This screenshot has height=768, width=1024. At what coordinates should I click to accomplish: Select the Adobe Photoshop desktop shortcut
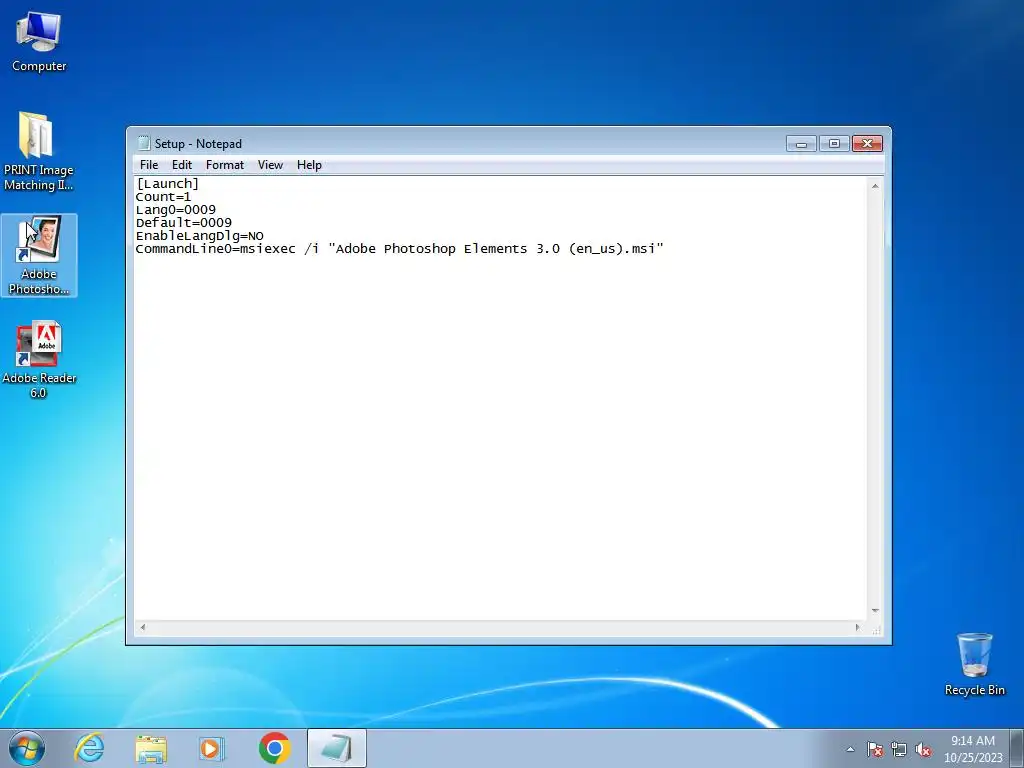click(39, 255)
